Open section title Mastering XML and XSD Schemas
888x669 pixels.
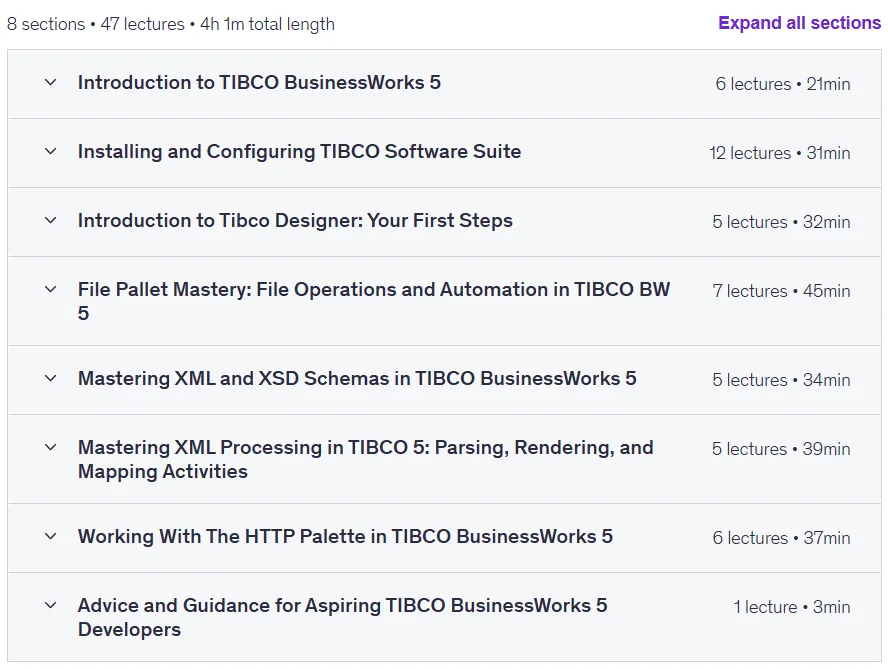pos(357,379)
